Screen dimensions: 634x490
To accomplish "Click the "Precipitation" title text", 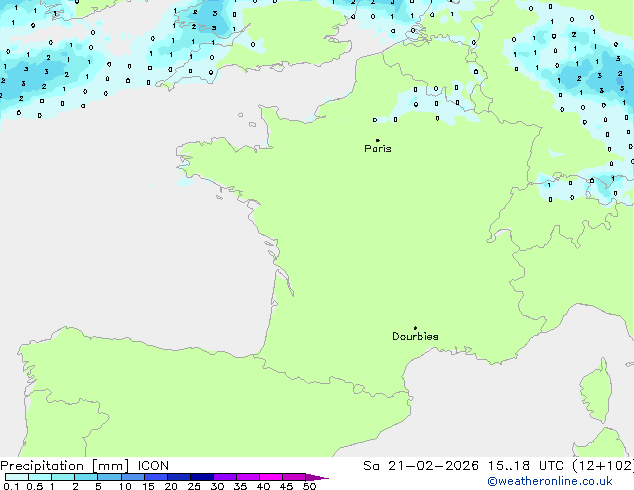I will click(x=42, y=466).
